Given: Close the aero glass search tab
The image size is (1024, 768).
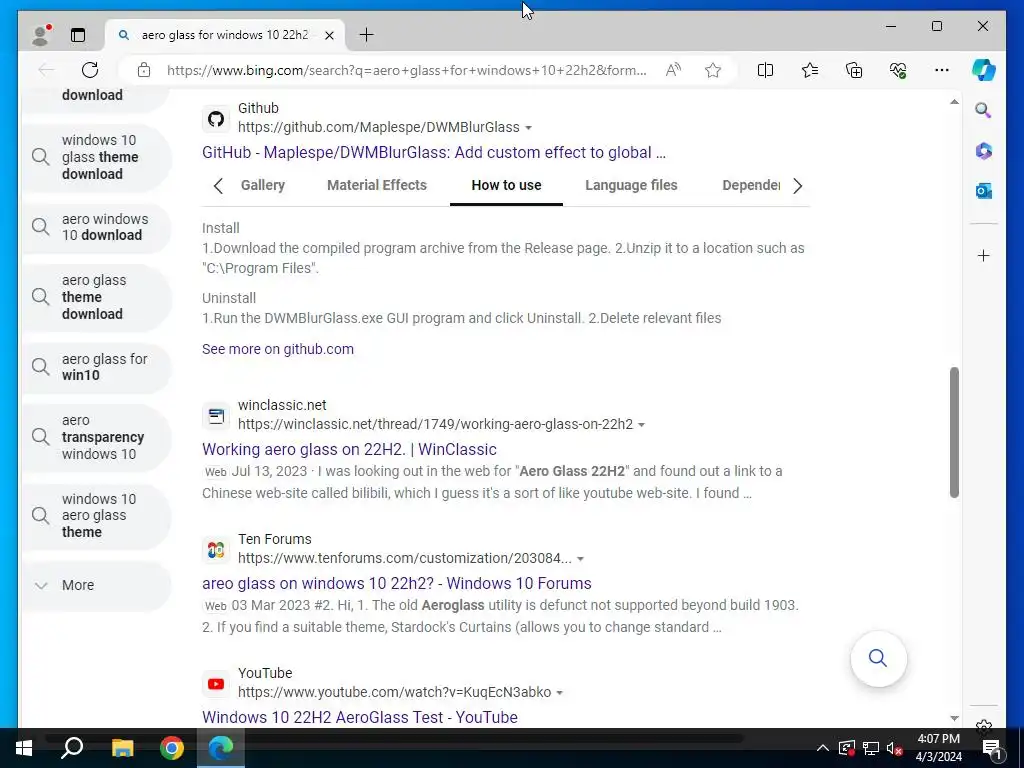Looking at the screenshot, I should [330, 35].
